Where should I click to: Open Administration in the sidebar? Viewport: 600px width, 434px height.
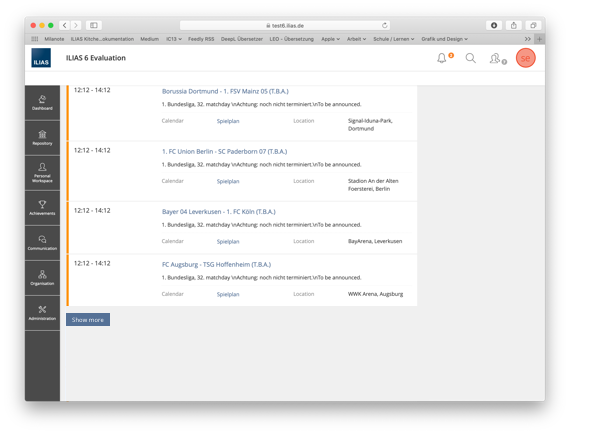pyautogui.click(x=42, y=313)
